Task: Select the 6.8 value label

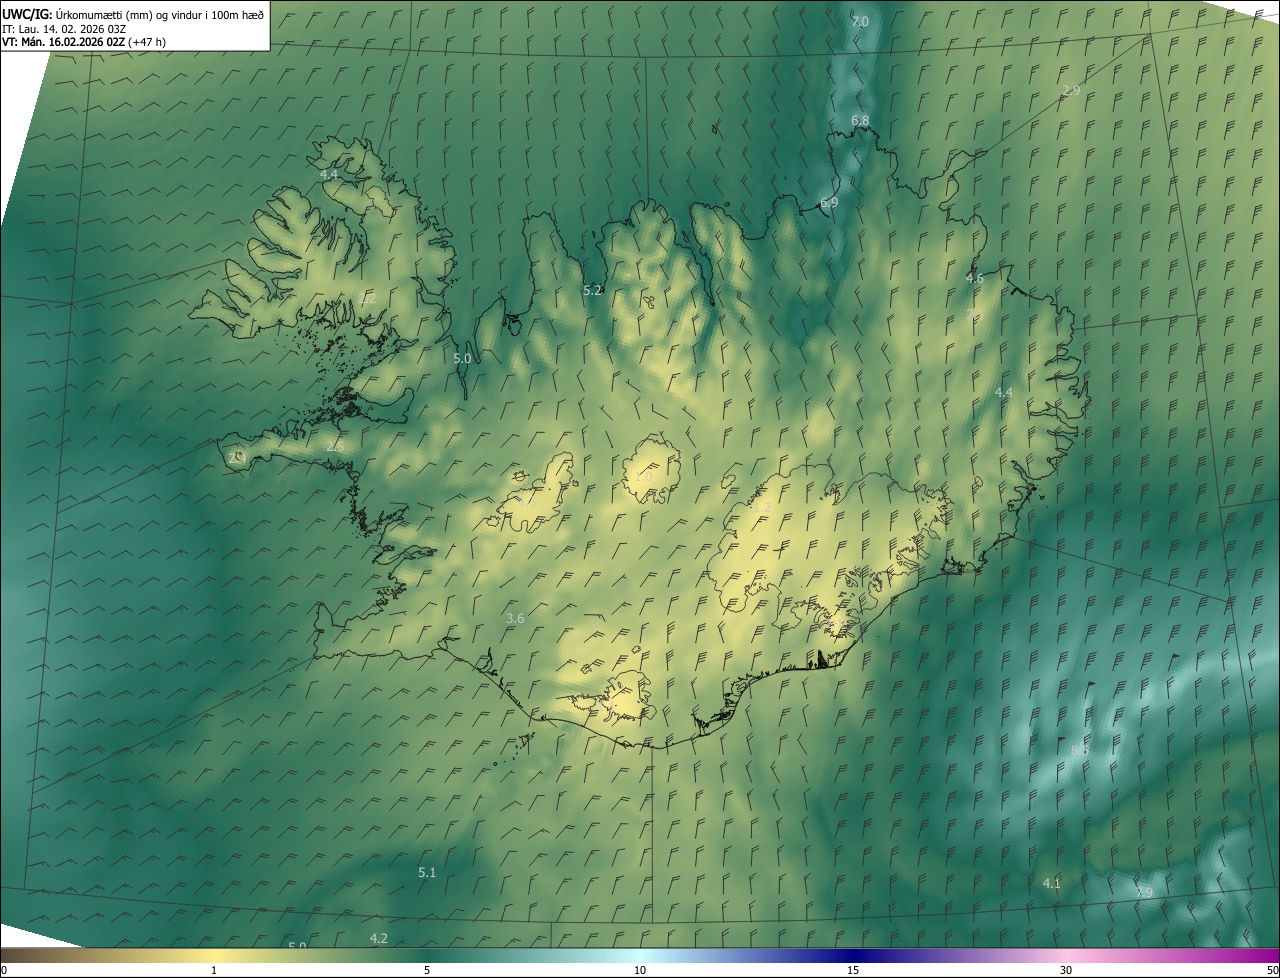Action: point(860,120)
